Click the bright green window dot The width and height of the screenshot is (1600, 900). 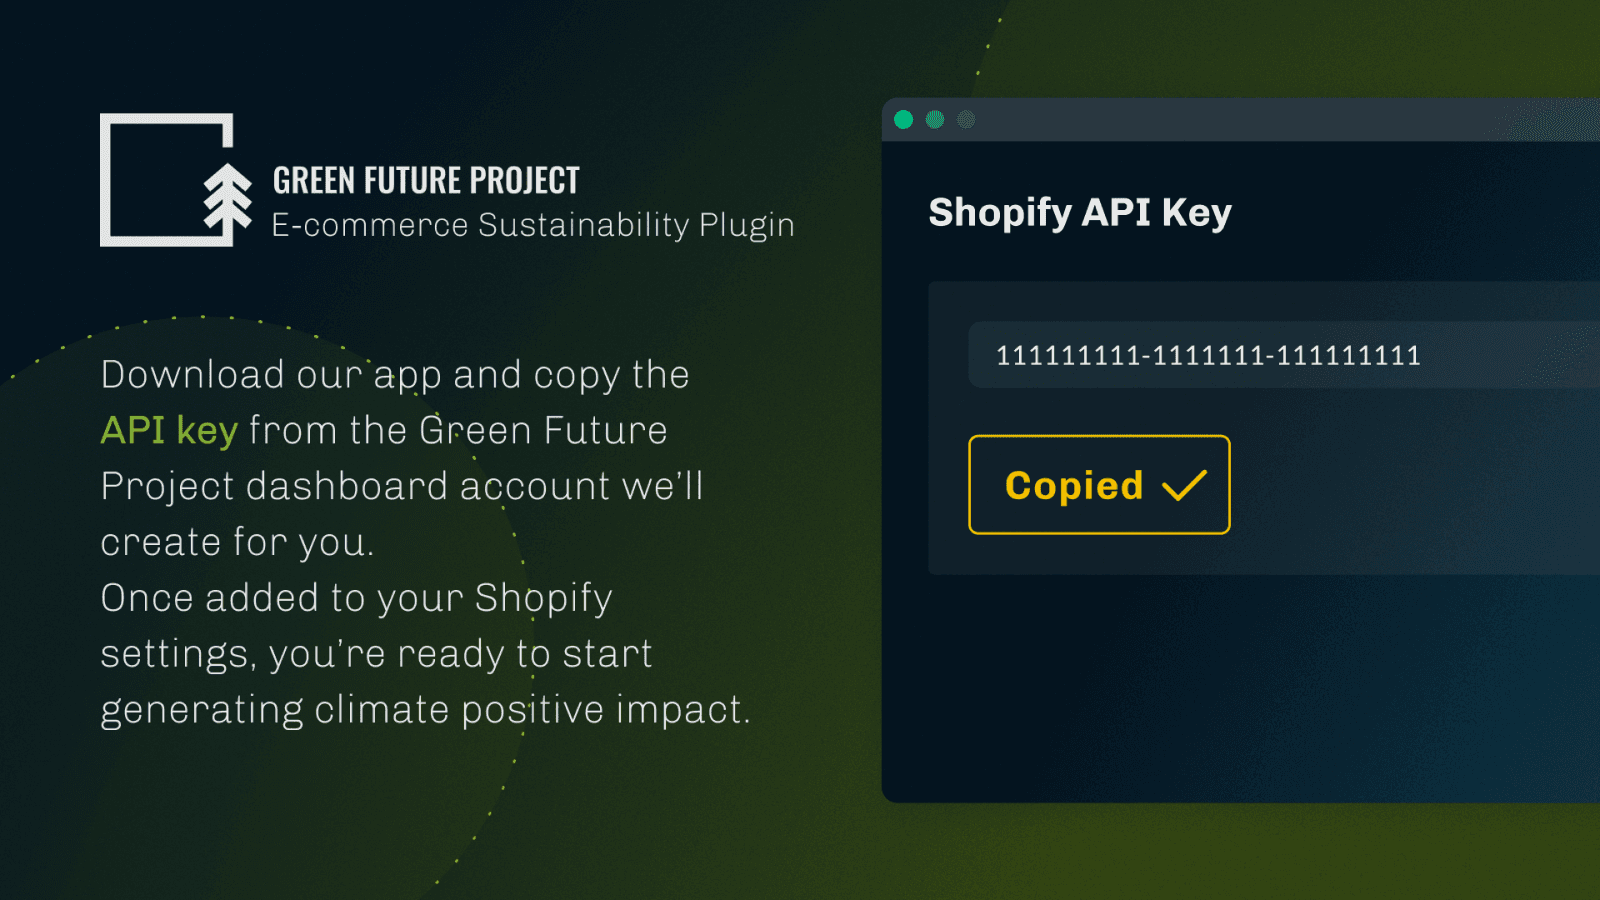[x=904, y=120]
